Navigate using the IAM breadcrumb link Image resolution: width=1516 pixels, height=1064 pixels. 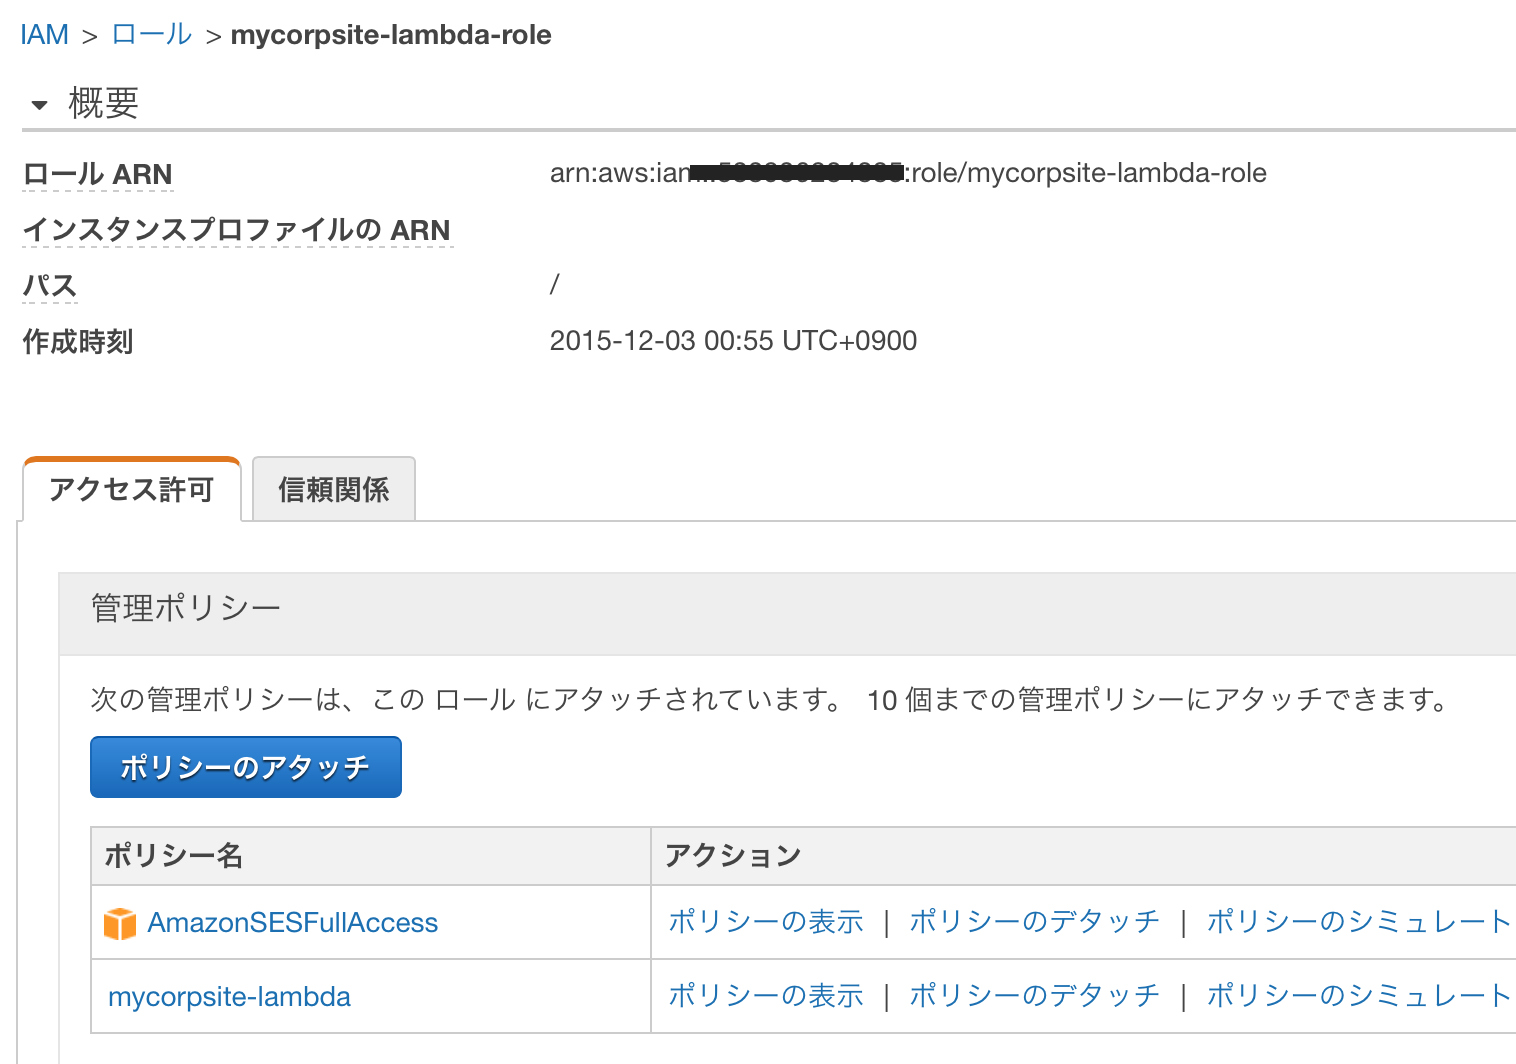pos(44,33)
